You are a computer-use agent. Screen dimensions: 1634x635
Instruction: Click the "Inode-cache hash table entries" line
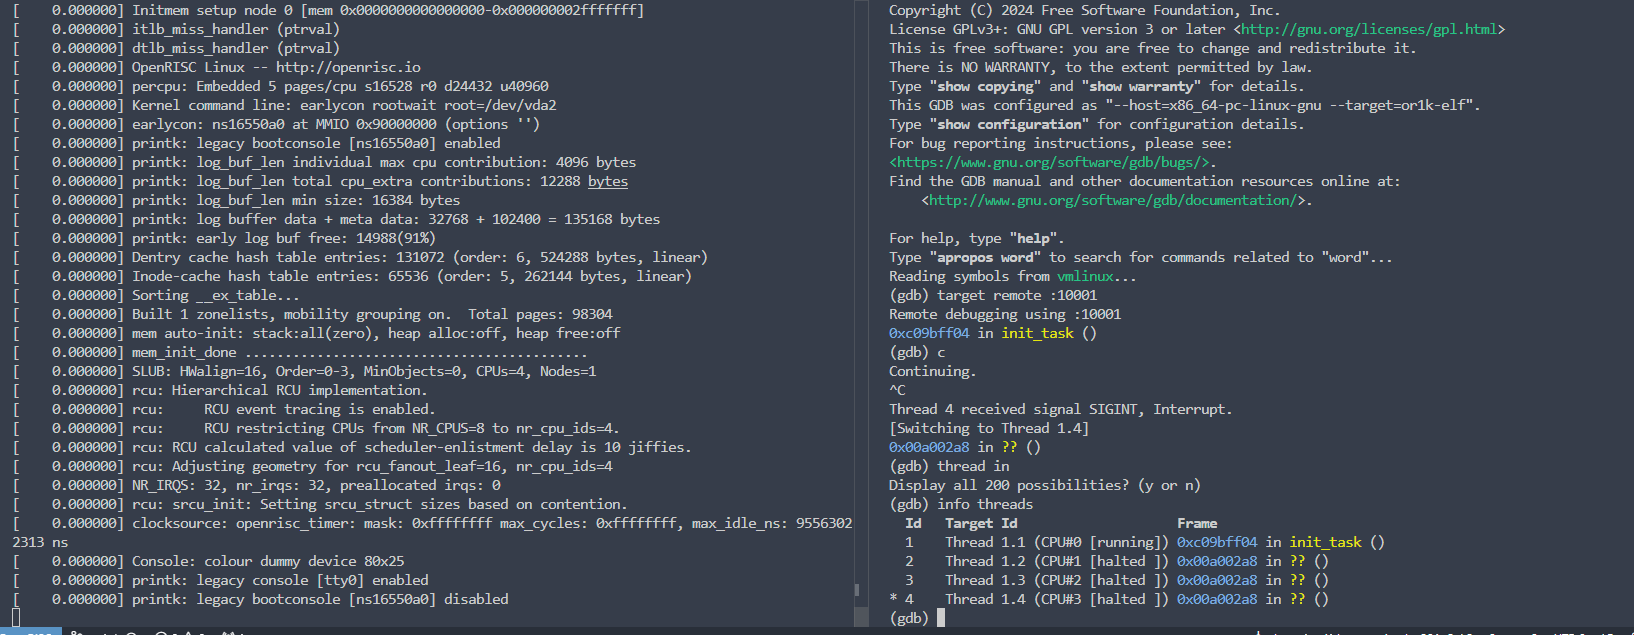(352, 276)
